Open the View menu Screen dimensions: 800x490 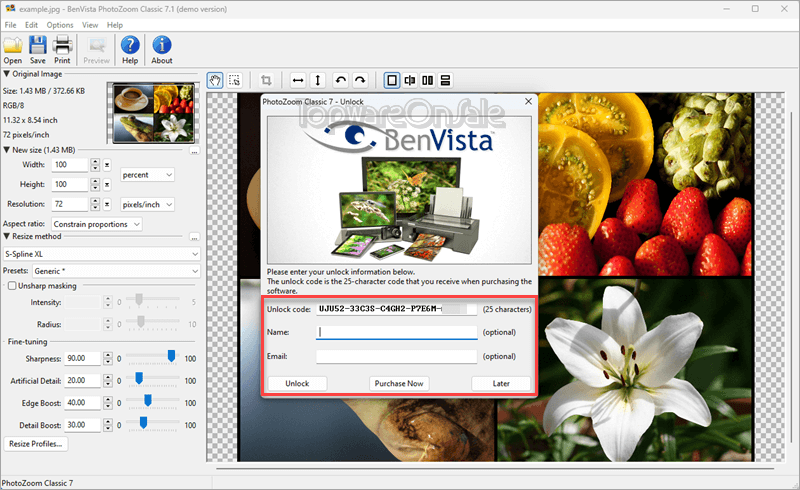[x=90, y=25]
